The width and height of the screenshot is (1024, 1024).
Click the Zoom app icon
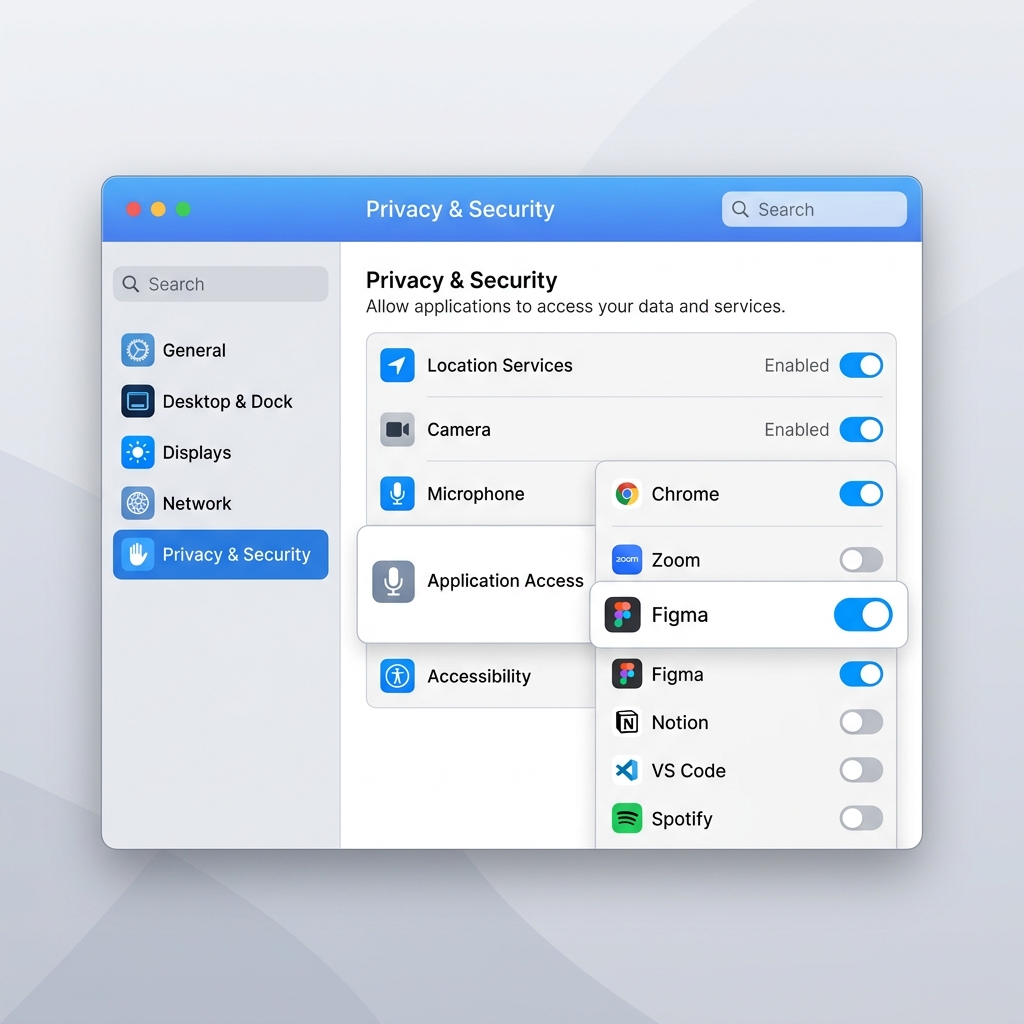(x=627, y=560)
